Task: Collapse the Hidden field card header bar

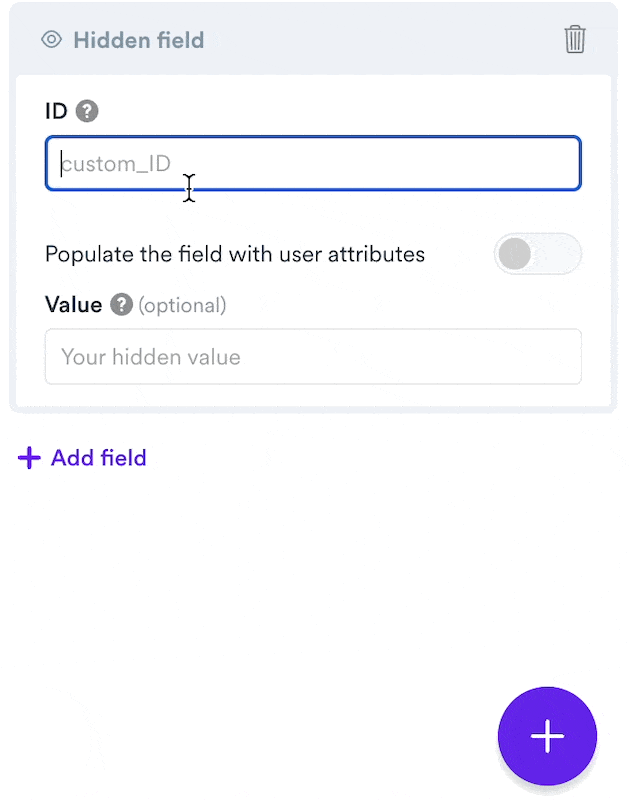Action: pos(313,39)
